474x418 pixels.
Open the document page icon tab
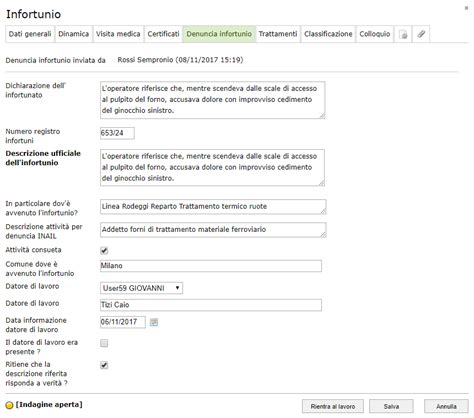coord(403,34)
